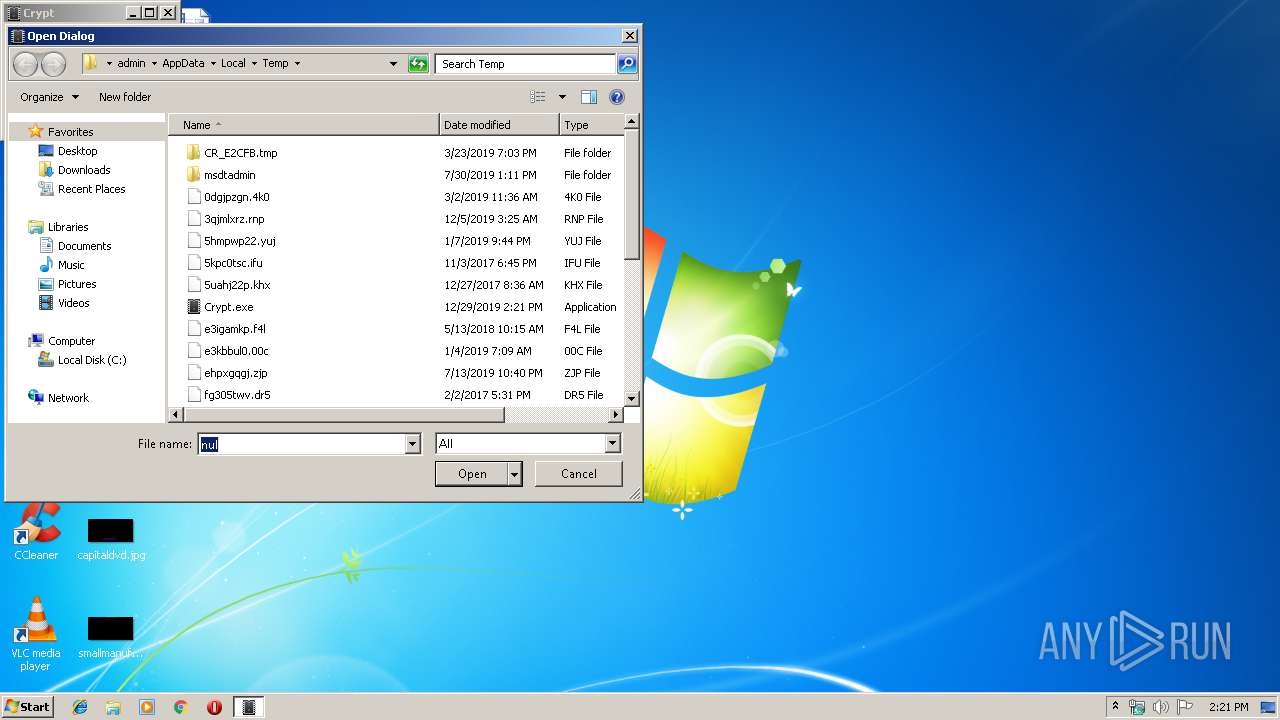The width and height of the screenshot is (1280, 720).
Task: Open the address bar history dropdown
Action: click(x=393, y=64)
